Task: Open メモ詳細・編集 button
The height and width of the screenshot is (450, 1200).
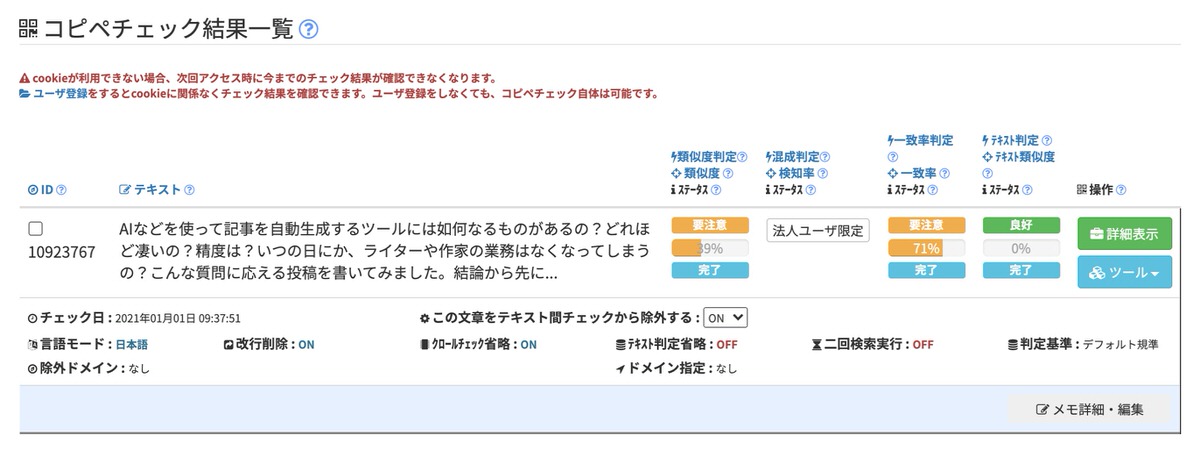Action: coord(1089,409)
